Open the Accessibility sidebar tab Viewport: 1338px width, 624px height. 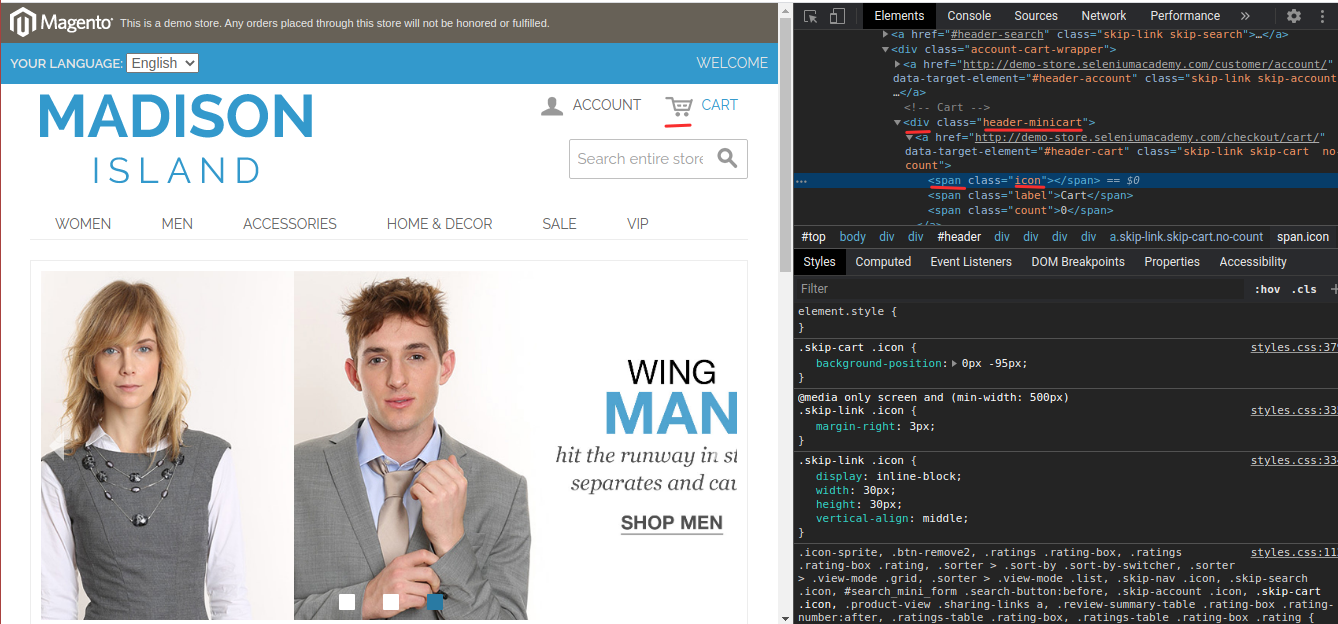click(1253, 262)
